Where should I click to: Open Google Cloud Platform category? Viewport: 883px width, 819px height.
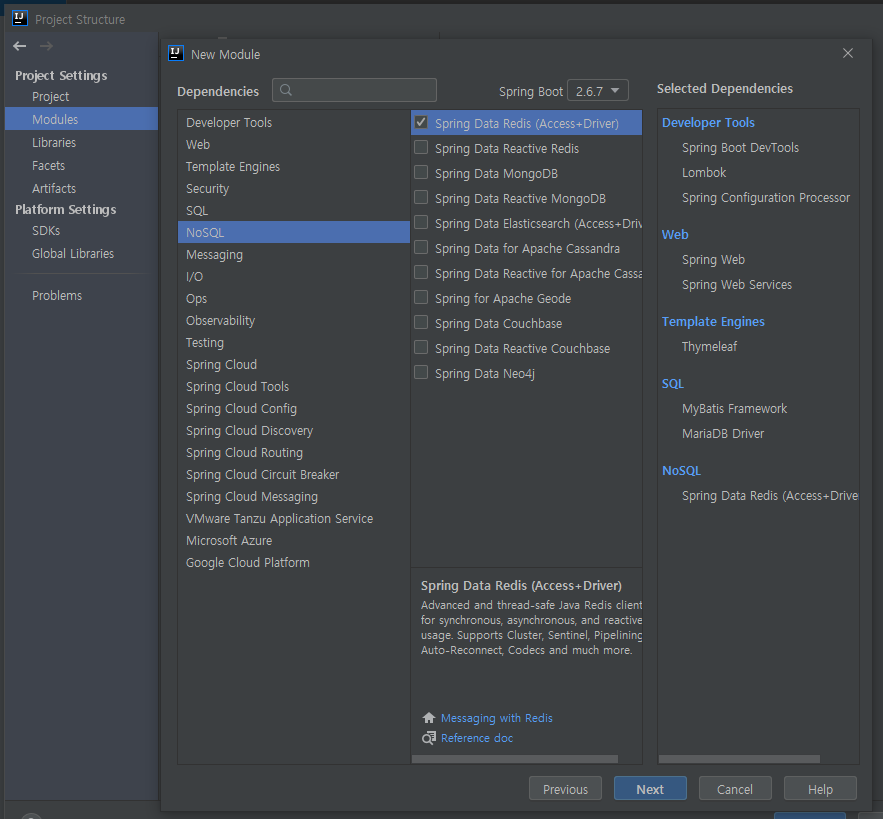click(x=293, y=562)
